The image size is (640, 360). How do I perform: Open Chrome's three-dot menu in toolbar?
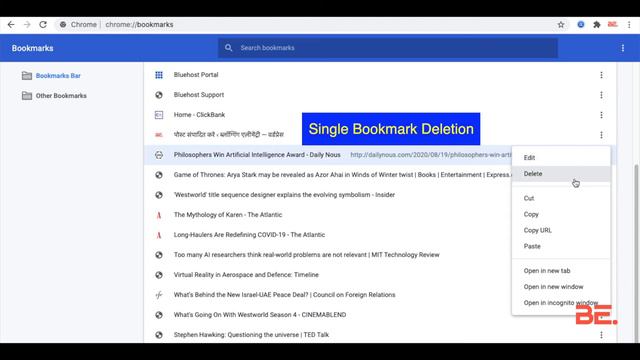(x=629, y=24)
